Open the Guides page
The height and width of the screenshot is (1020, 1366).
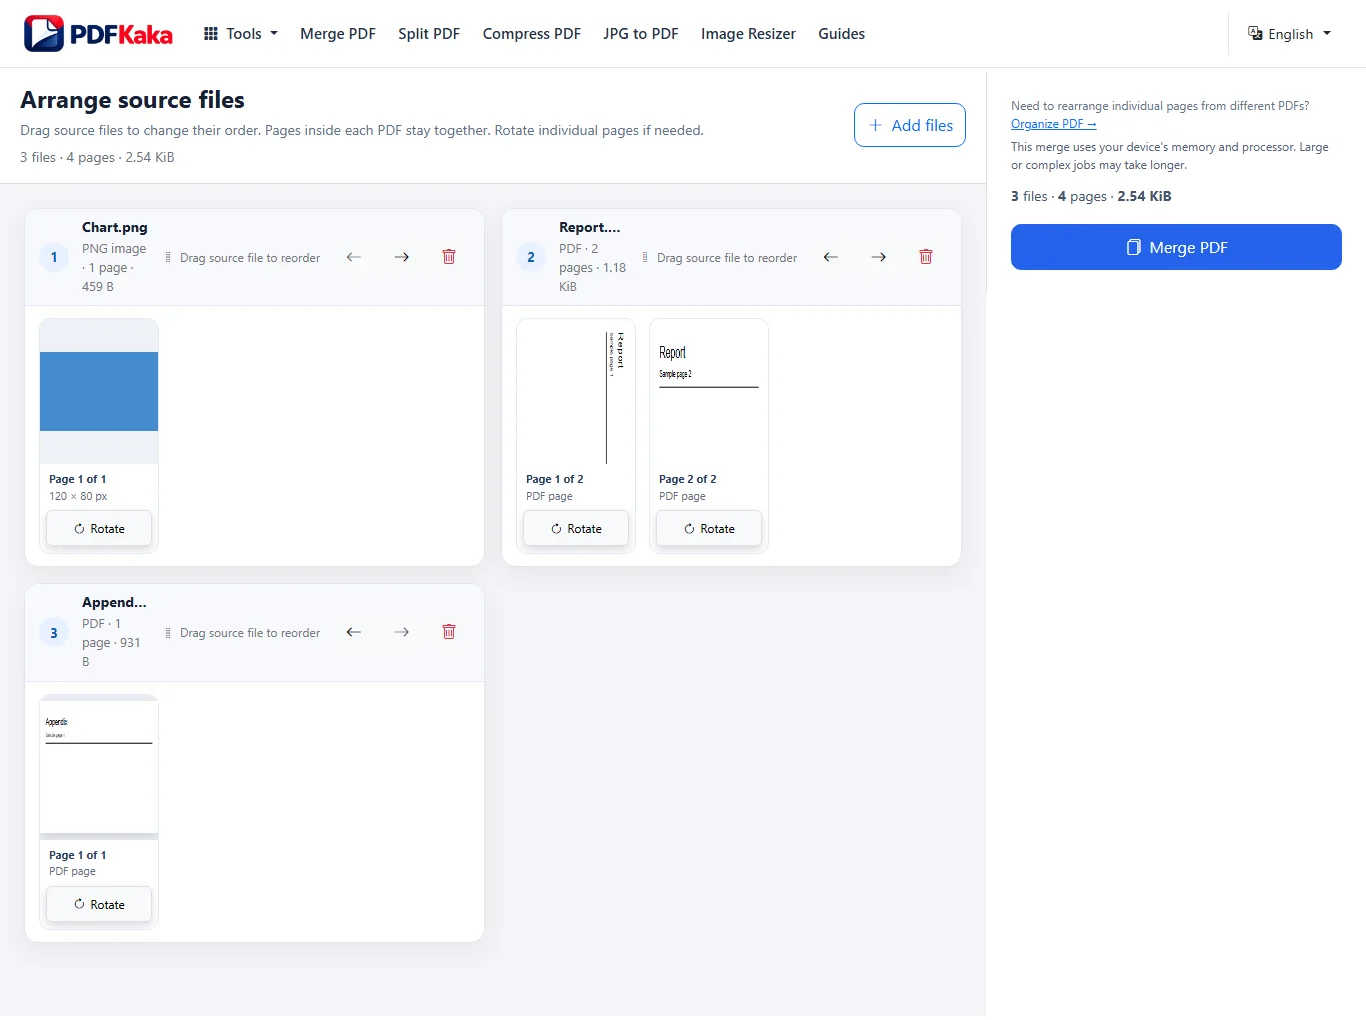(841, 34)
